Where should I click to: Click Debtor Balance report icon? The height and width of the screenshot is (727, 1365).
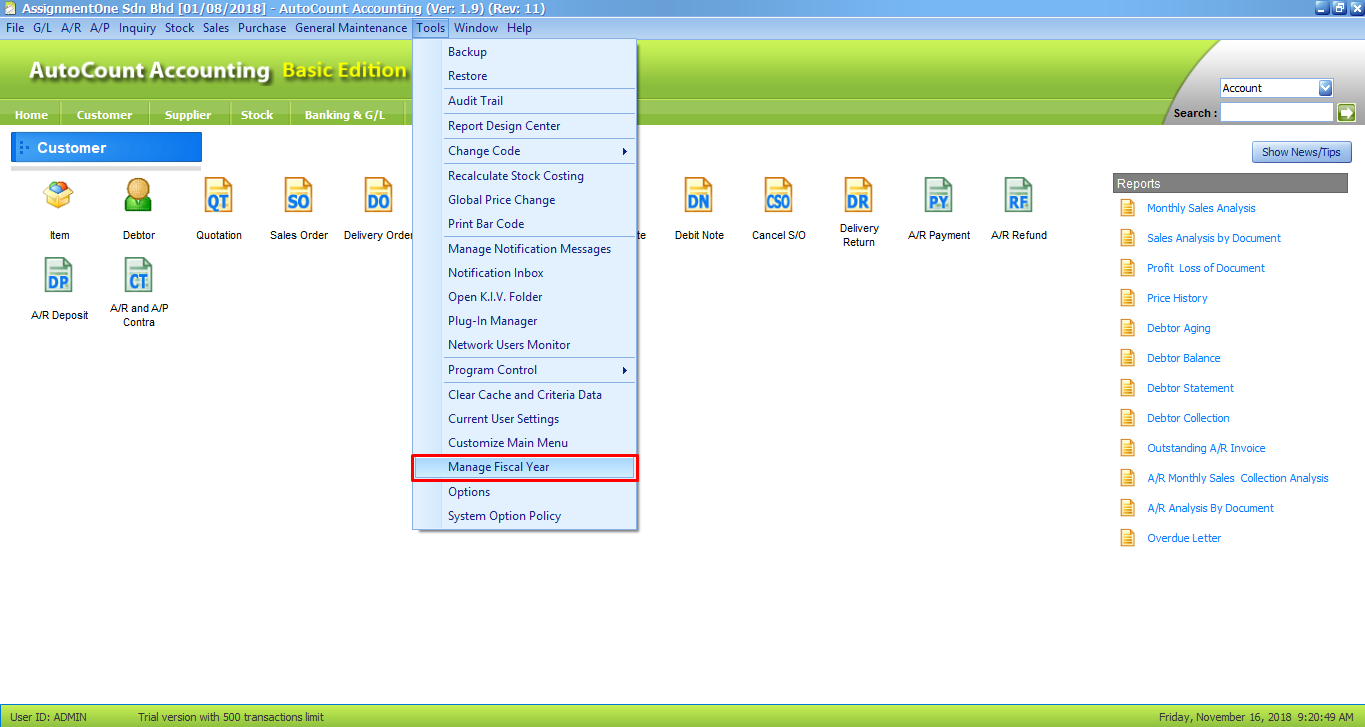(x=1127, y=358)
